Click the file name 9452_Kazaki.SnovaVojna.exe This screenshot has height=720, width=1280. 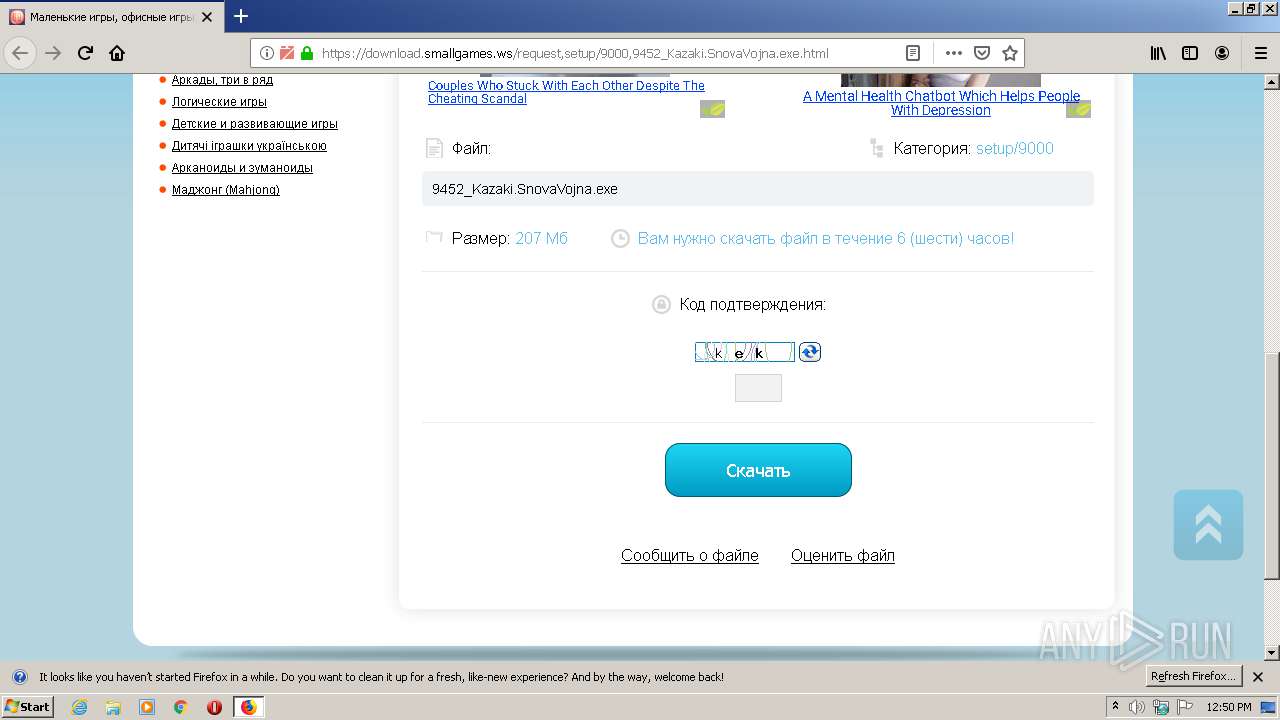coord(525,189)
